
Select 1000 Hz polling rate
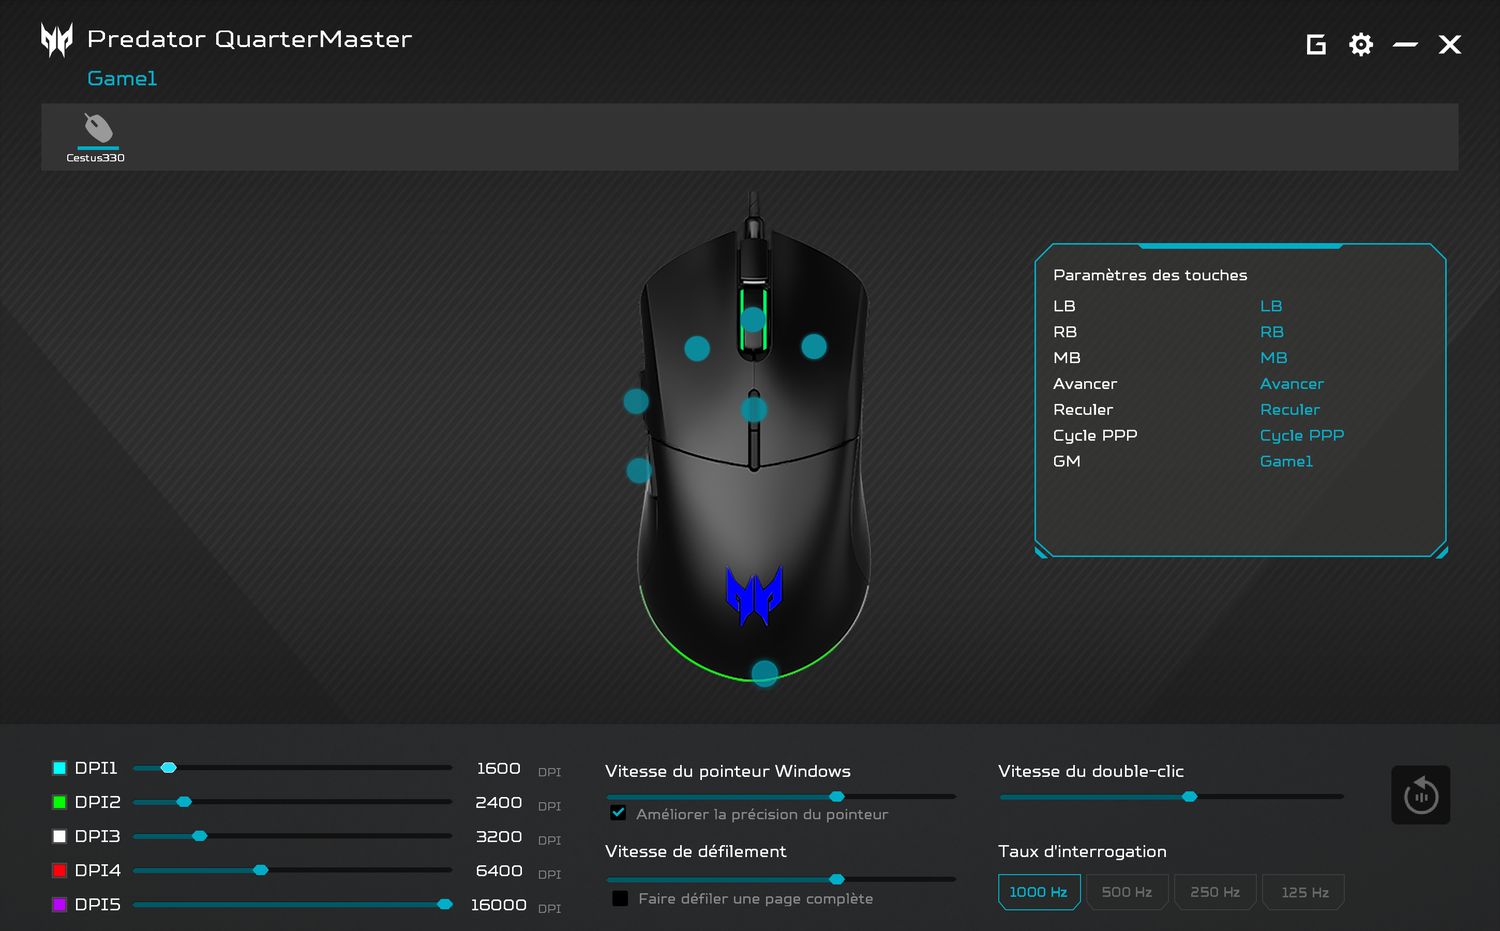click(1039, 892)
